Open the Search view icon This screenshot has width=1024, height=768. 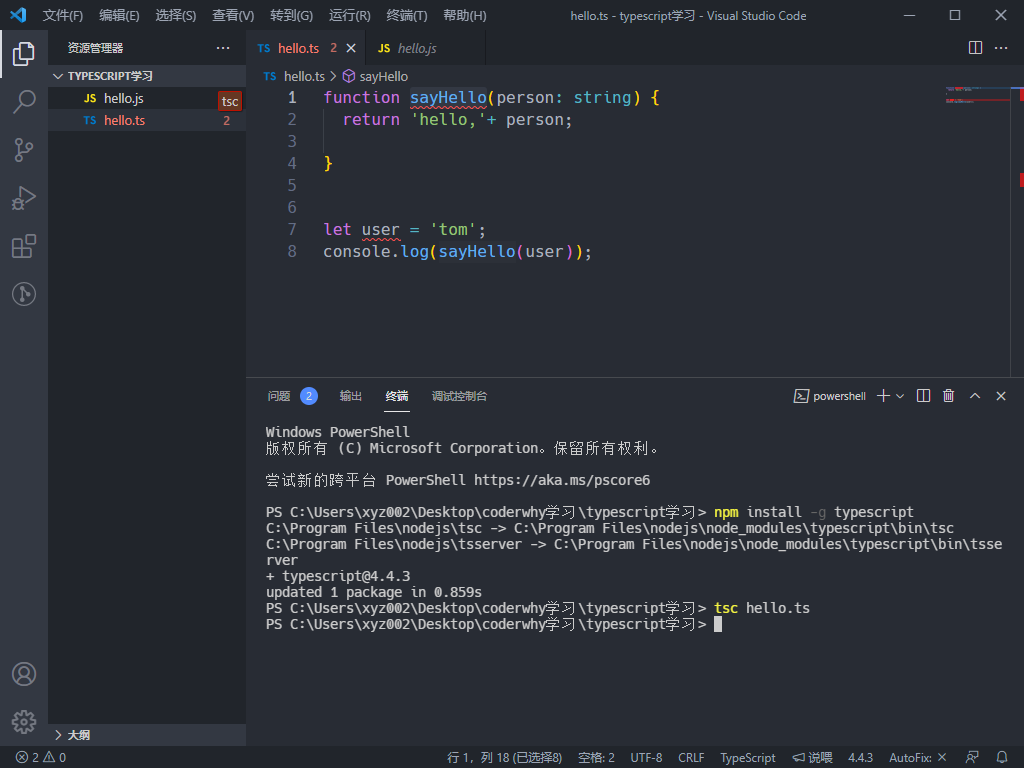tap(24, 102)
